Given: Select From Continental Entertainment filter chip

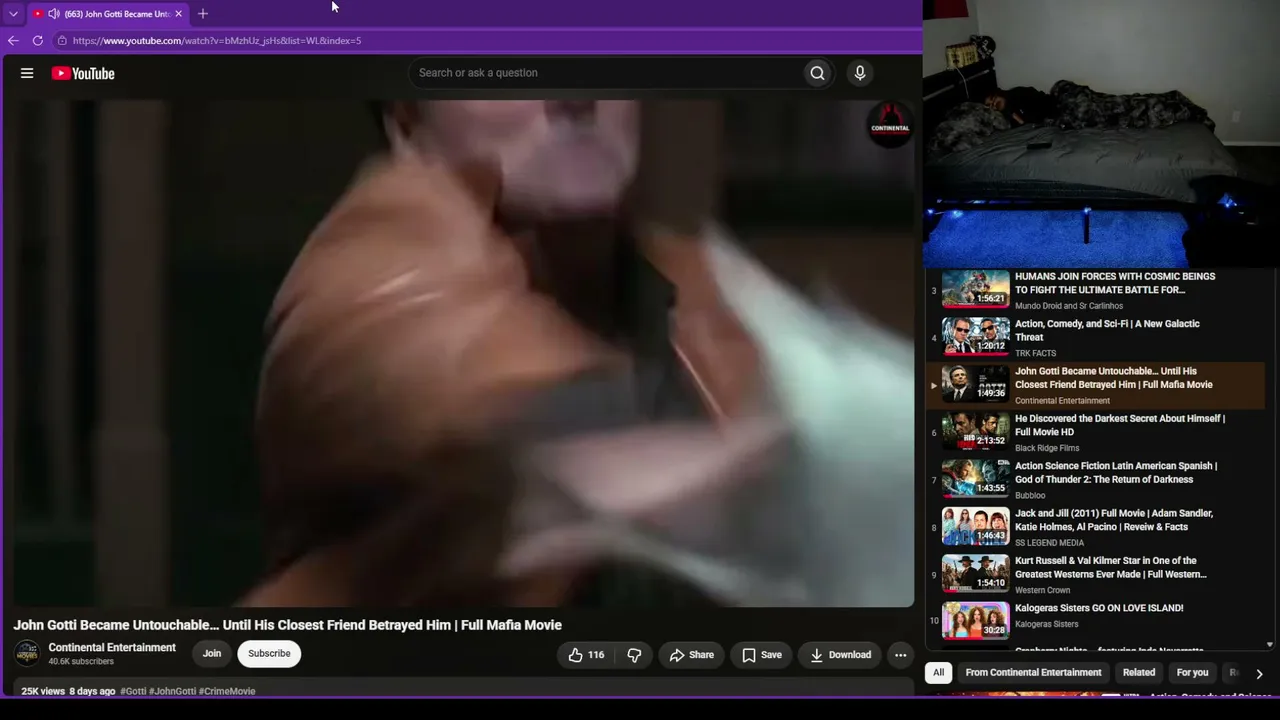Looking at the screenshot, I should [1033, 673].
